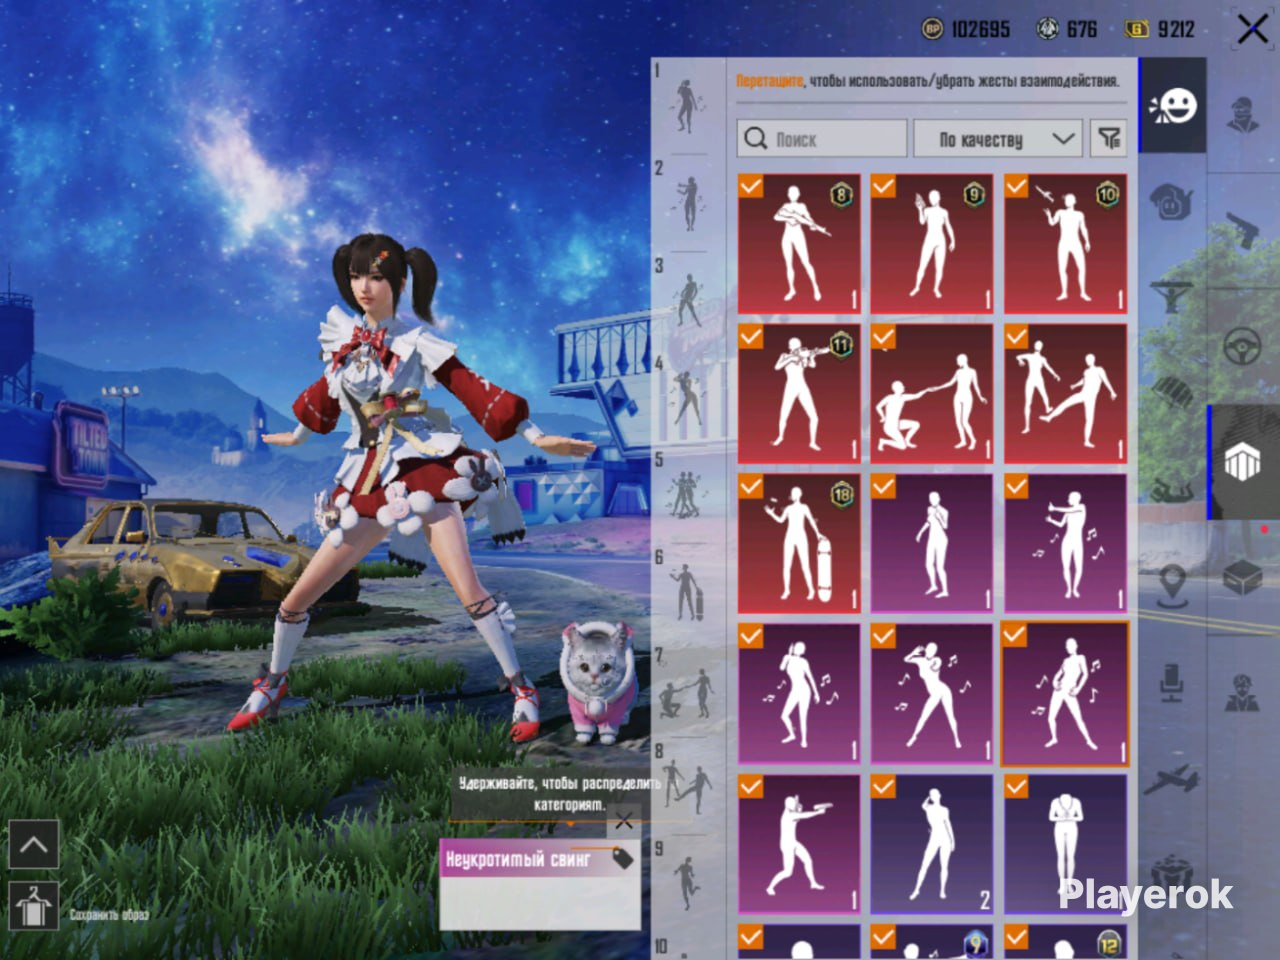Toggle checkmark on kicking duo emote

(1016, 336)
